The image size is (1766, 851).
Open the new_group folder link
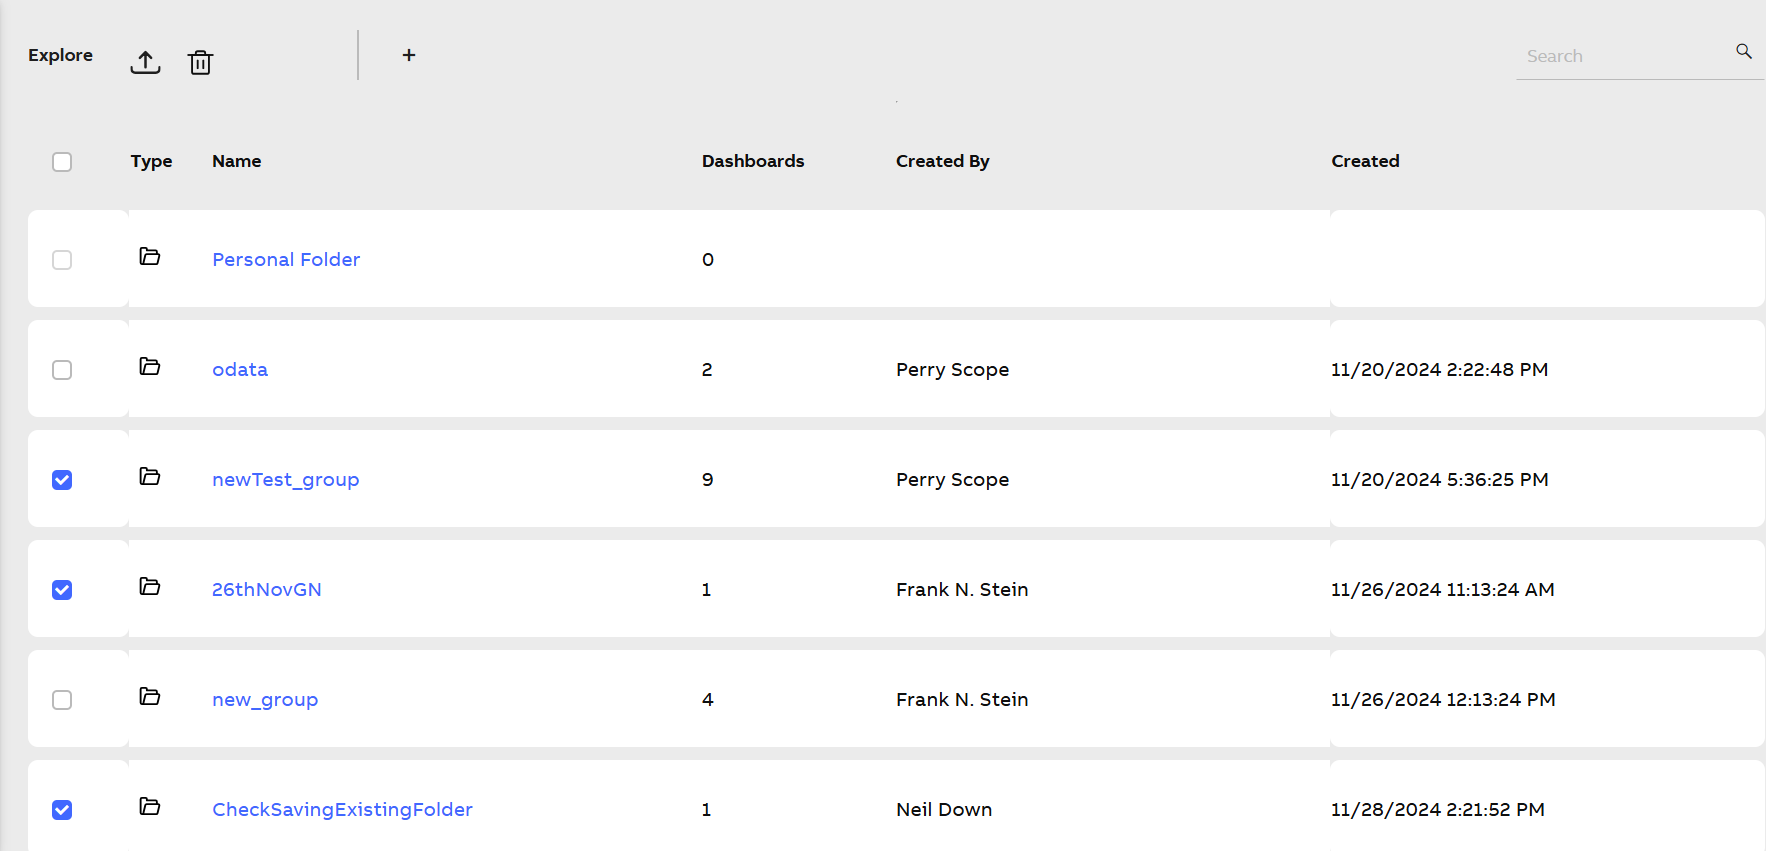coord(265,700)
